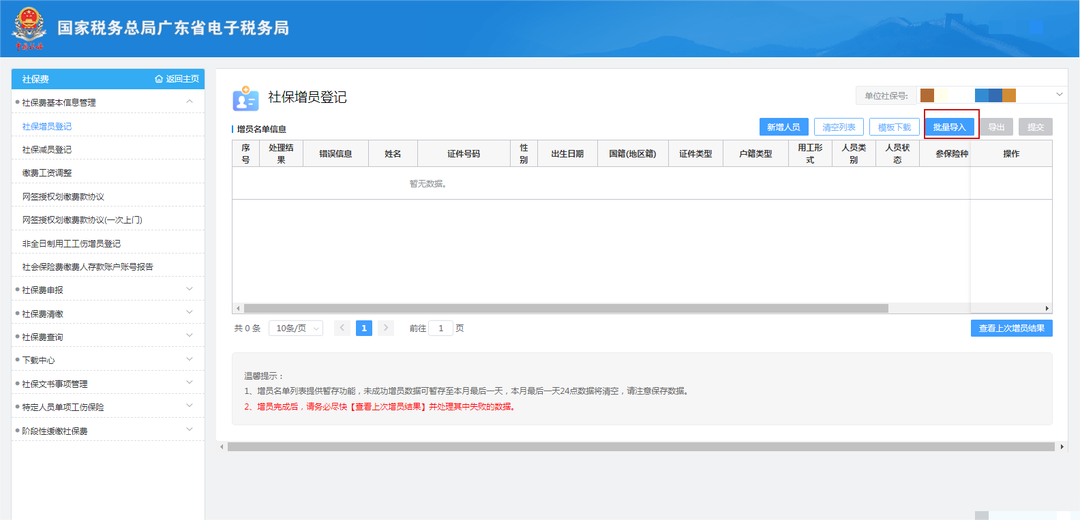Click the home icon beside 返回主页

pyautogui.click(x=159, y=79)
